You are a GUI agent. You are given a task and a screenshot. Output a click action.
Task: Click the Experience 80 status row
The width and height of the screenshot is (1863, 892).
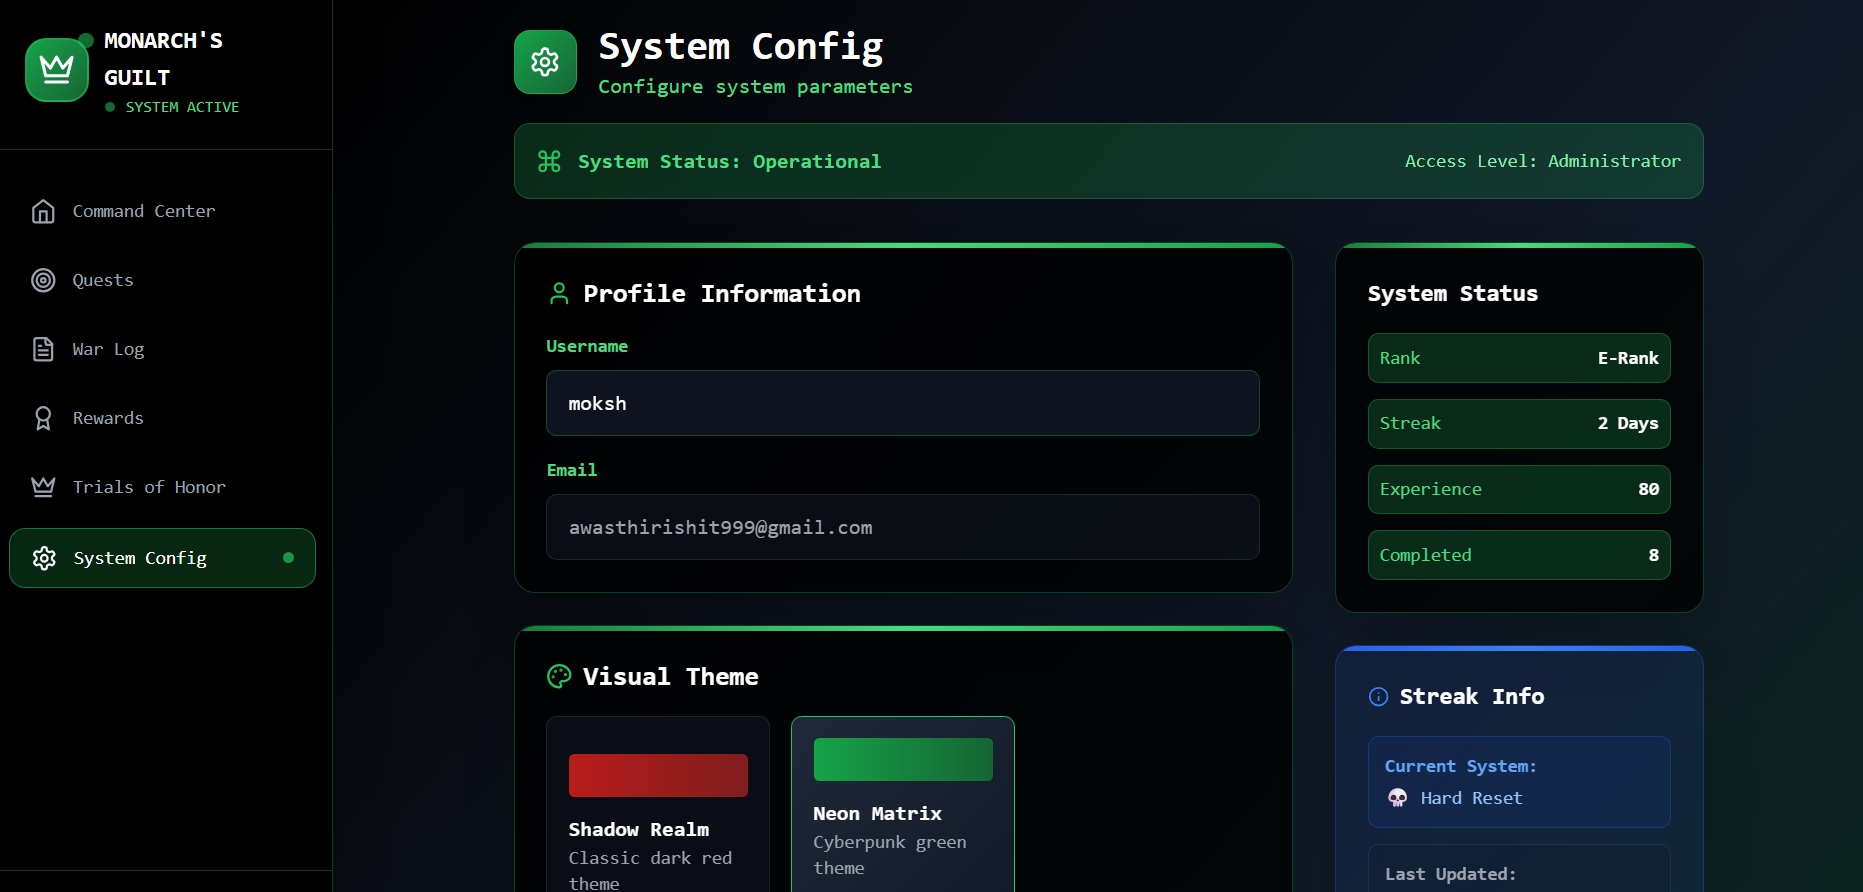click(1519, 489)
